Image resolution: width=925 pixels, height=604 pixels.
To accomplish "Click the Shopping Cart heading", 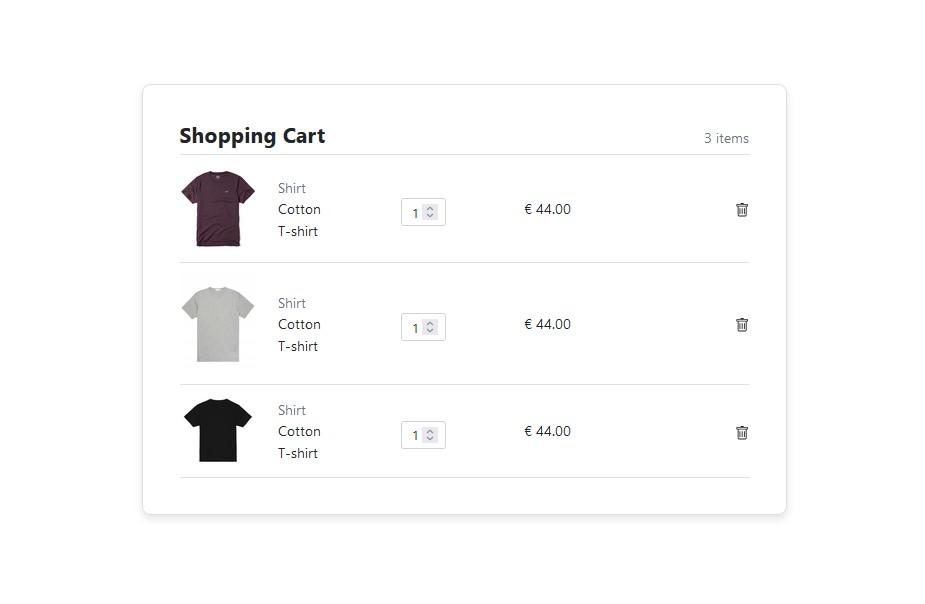I will [252, 136].
